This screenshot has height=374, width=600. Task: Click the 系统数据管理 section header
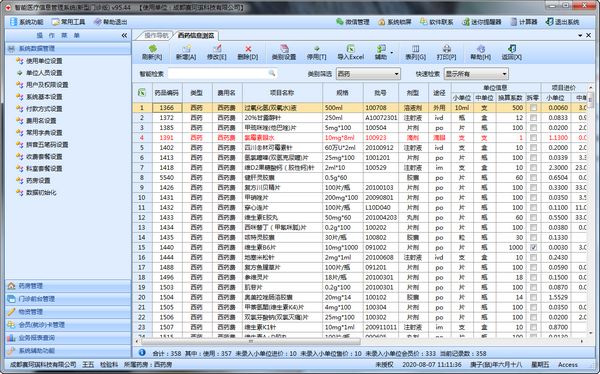68,49
